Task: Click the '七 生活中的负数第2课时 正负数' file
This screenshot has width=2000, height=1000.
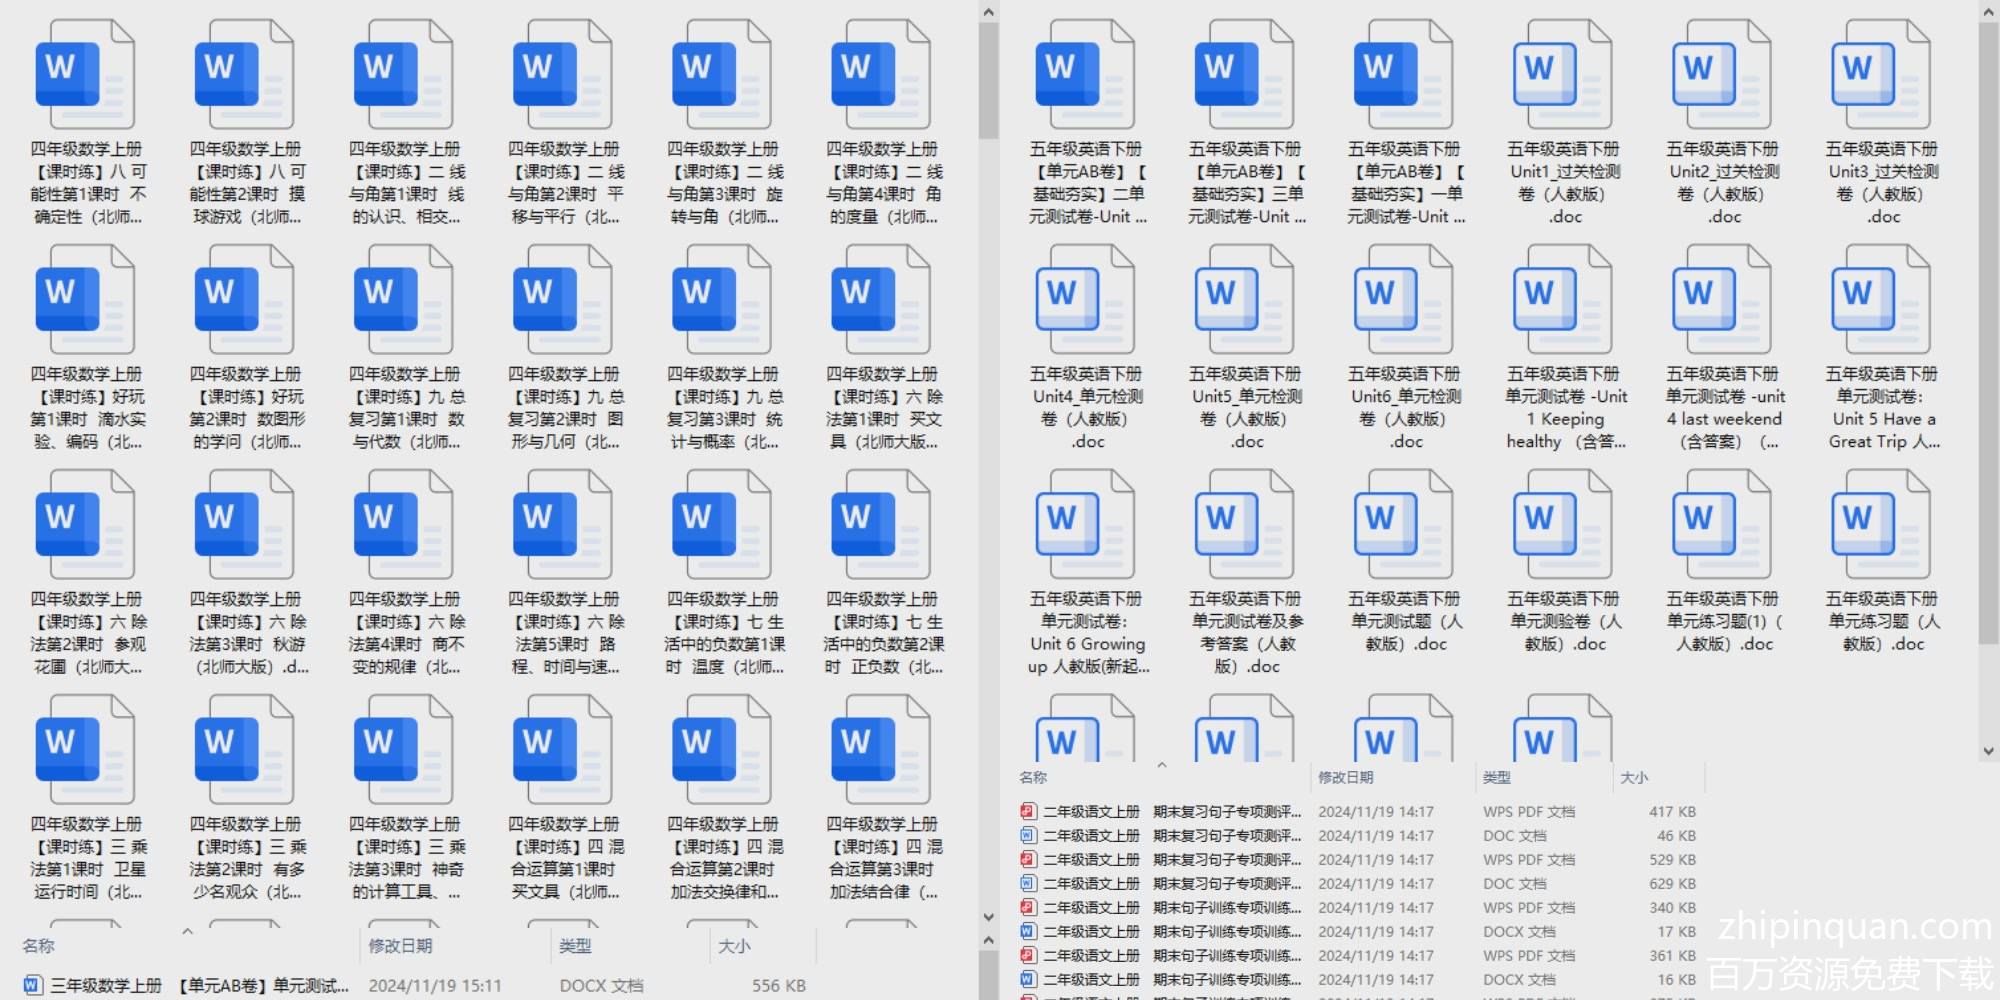Action: click(882, 525)
